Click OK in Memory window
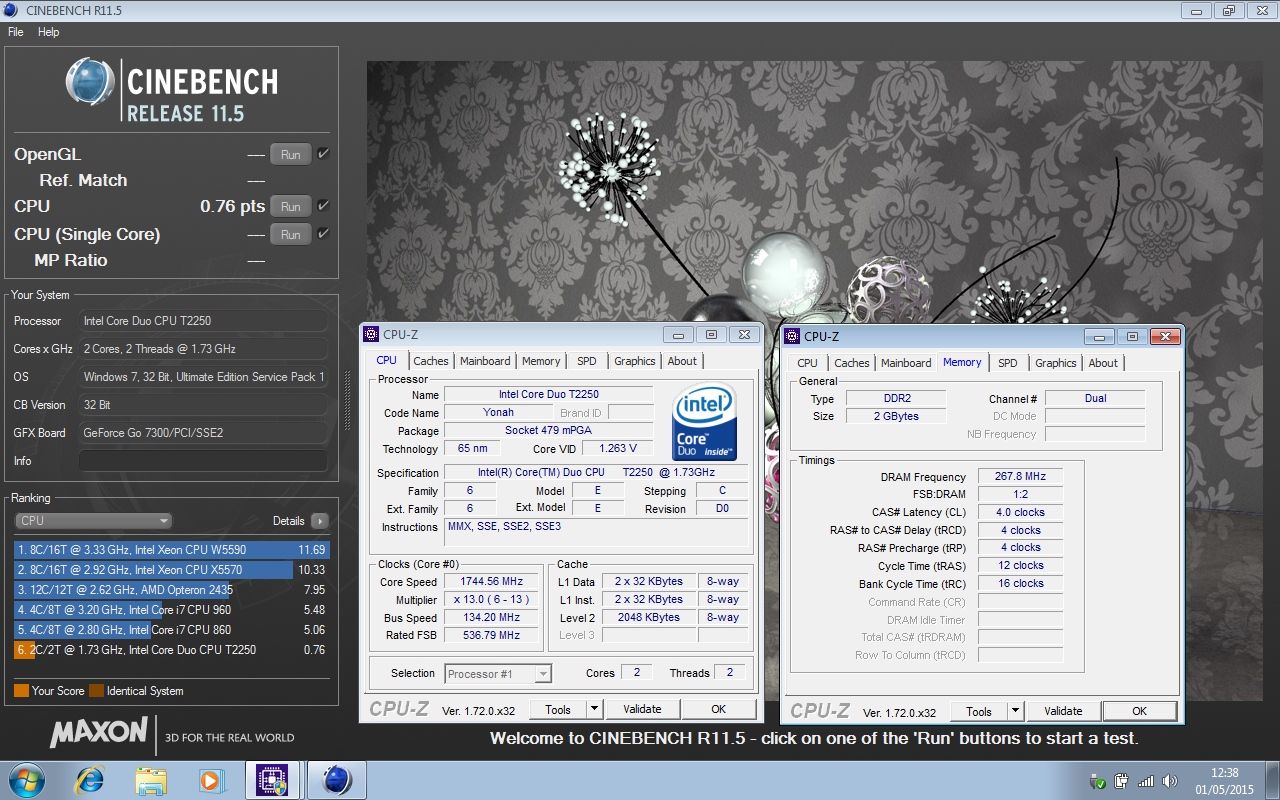The height and width of the screenshot is (800, 1280). 1139,711
